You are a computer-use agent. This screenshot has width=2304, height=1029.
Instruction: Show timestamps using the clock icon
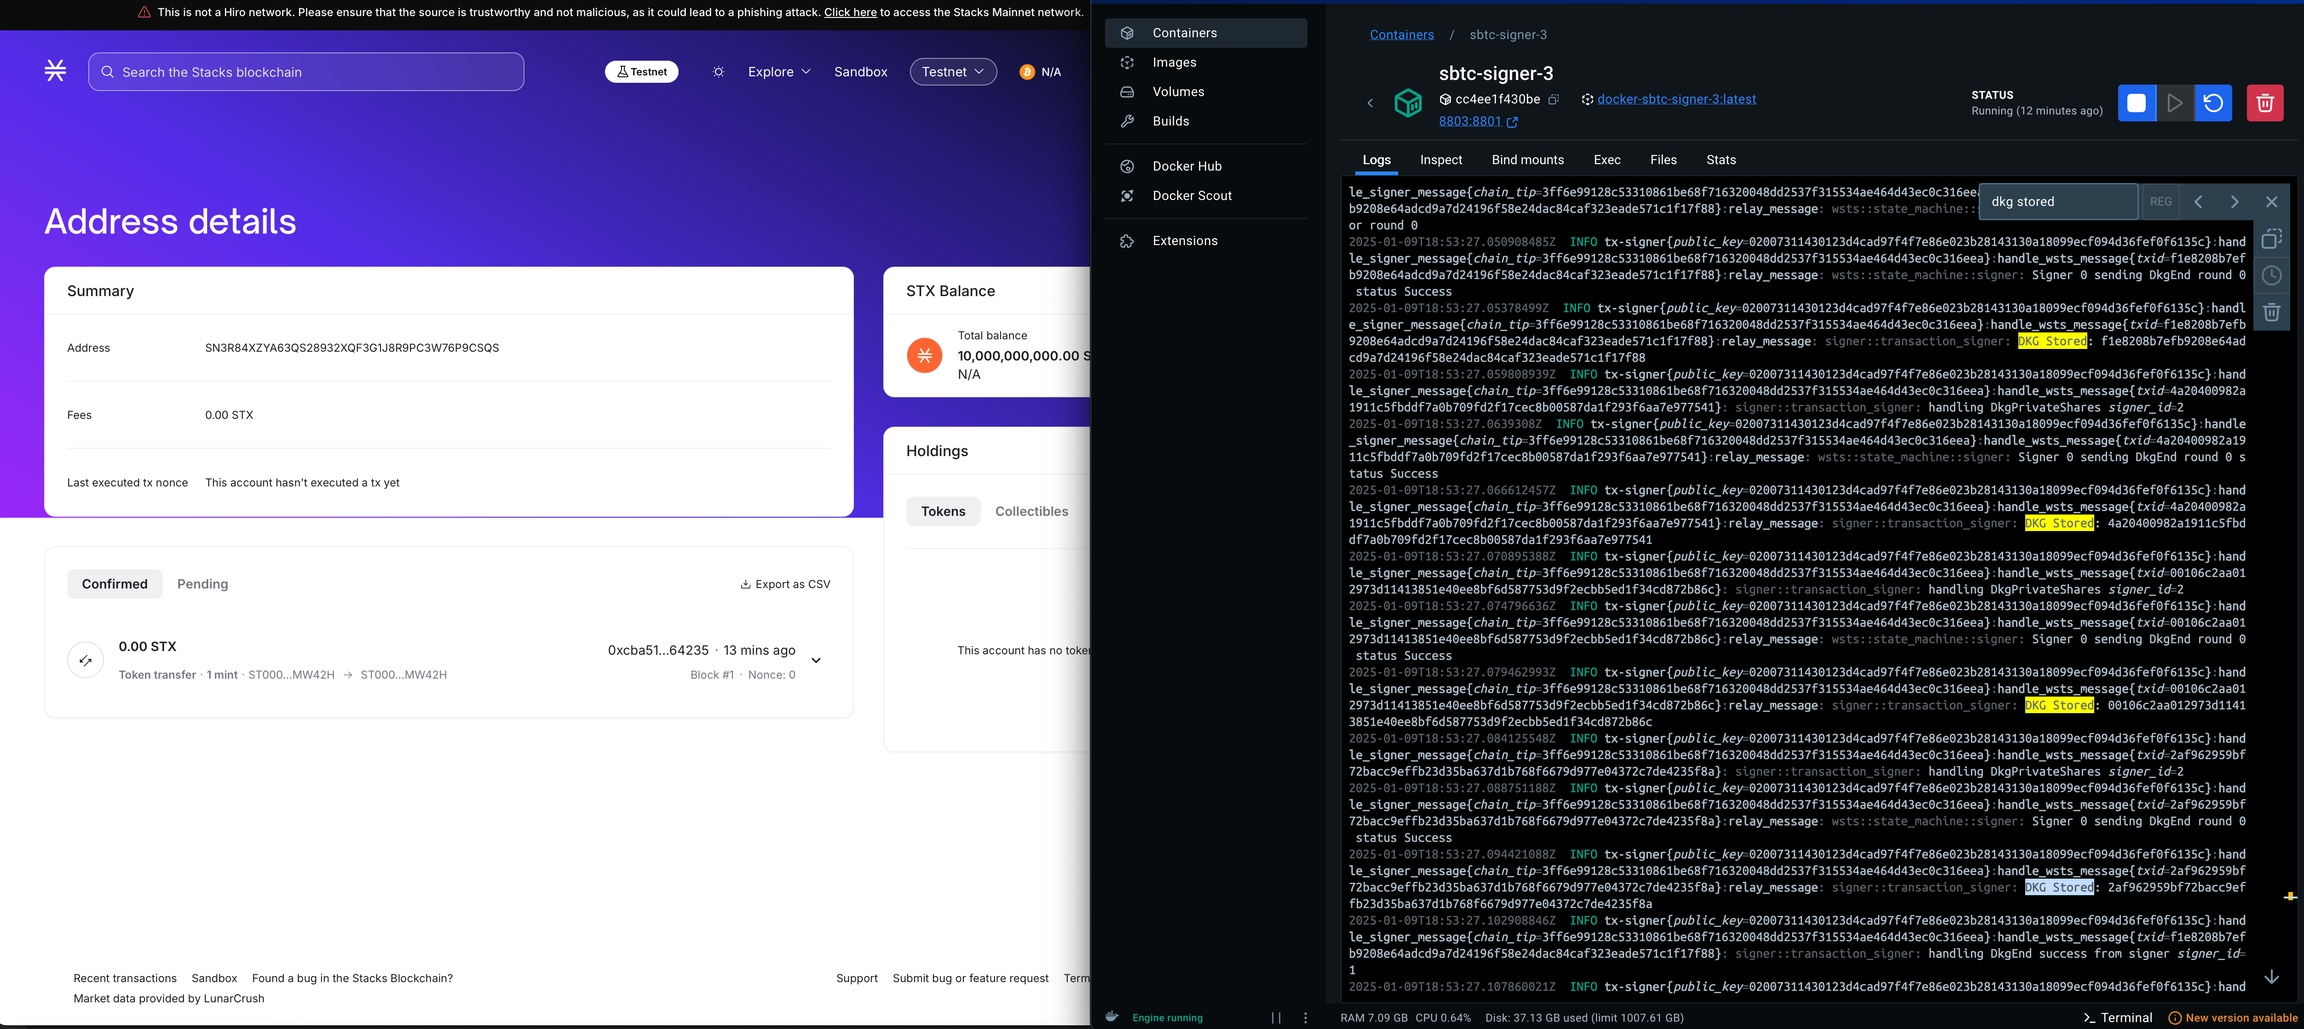[x=2271, y=276]
